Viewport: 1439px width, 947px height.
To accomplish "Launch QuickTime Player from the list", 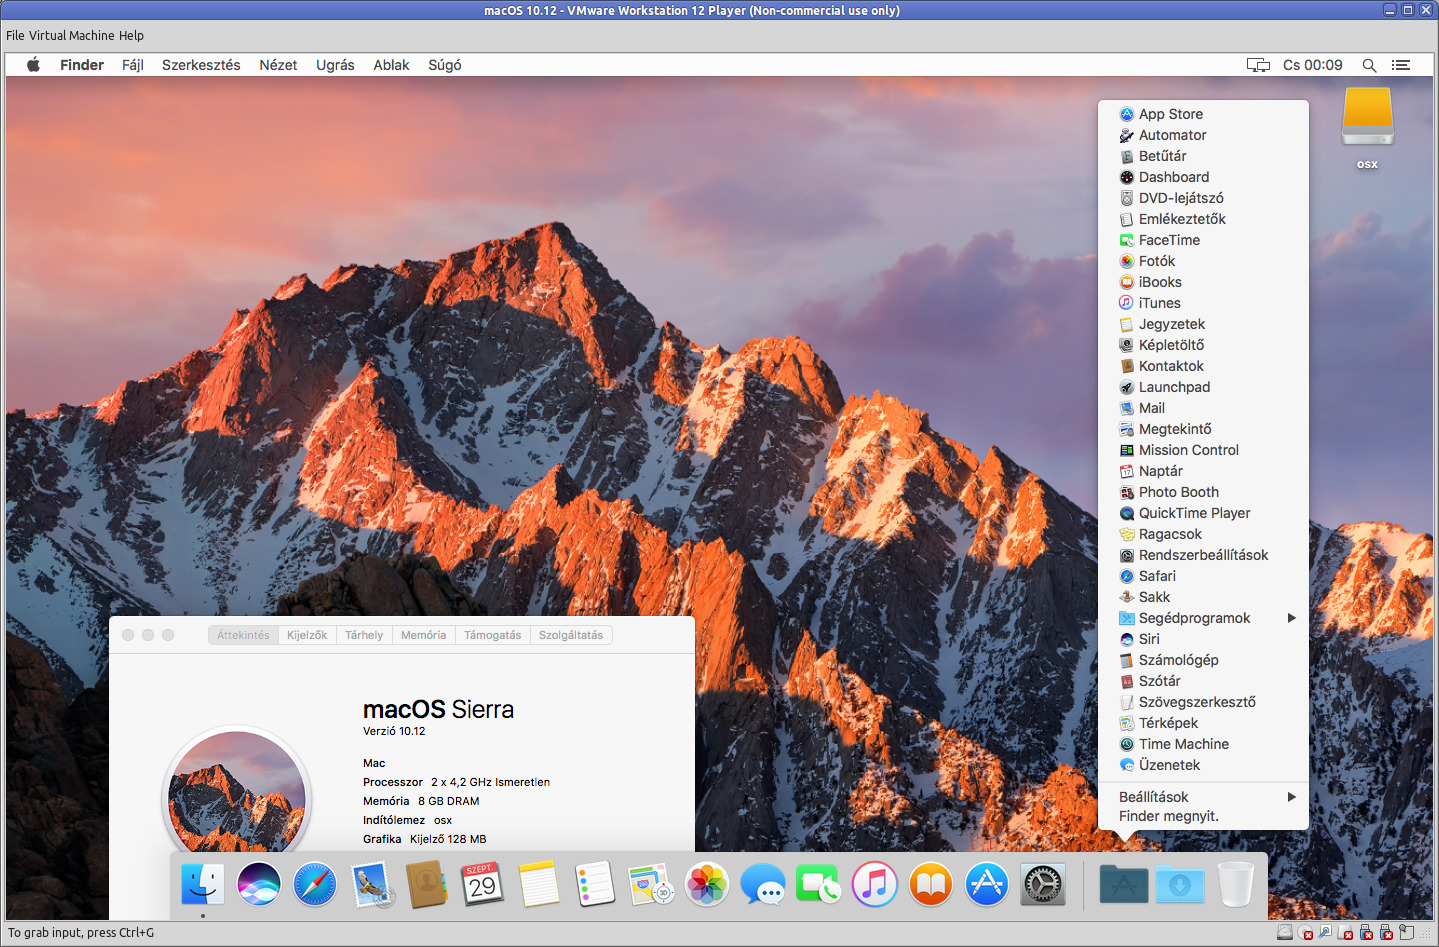I will [x=1203, y=513].
